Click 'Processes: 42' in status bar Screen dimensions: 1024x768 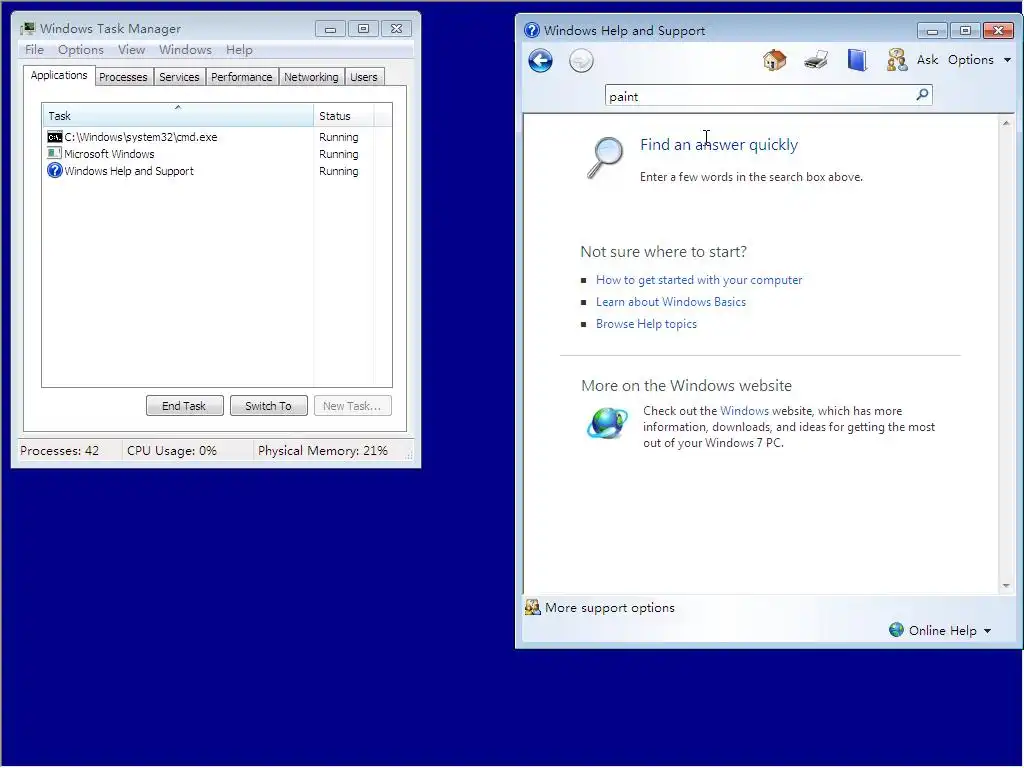coord(59,451)
